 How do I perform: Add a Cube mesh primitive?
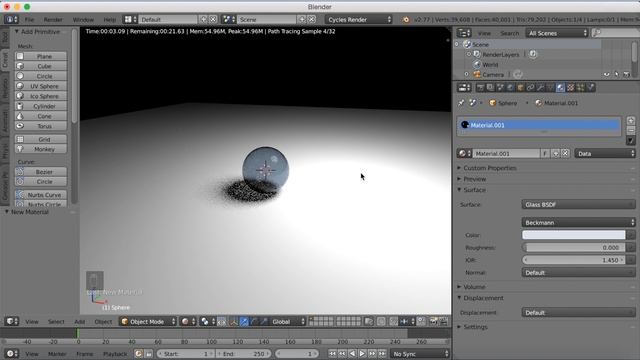click(x=41, y=66)
